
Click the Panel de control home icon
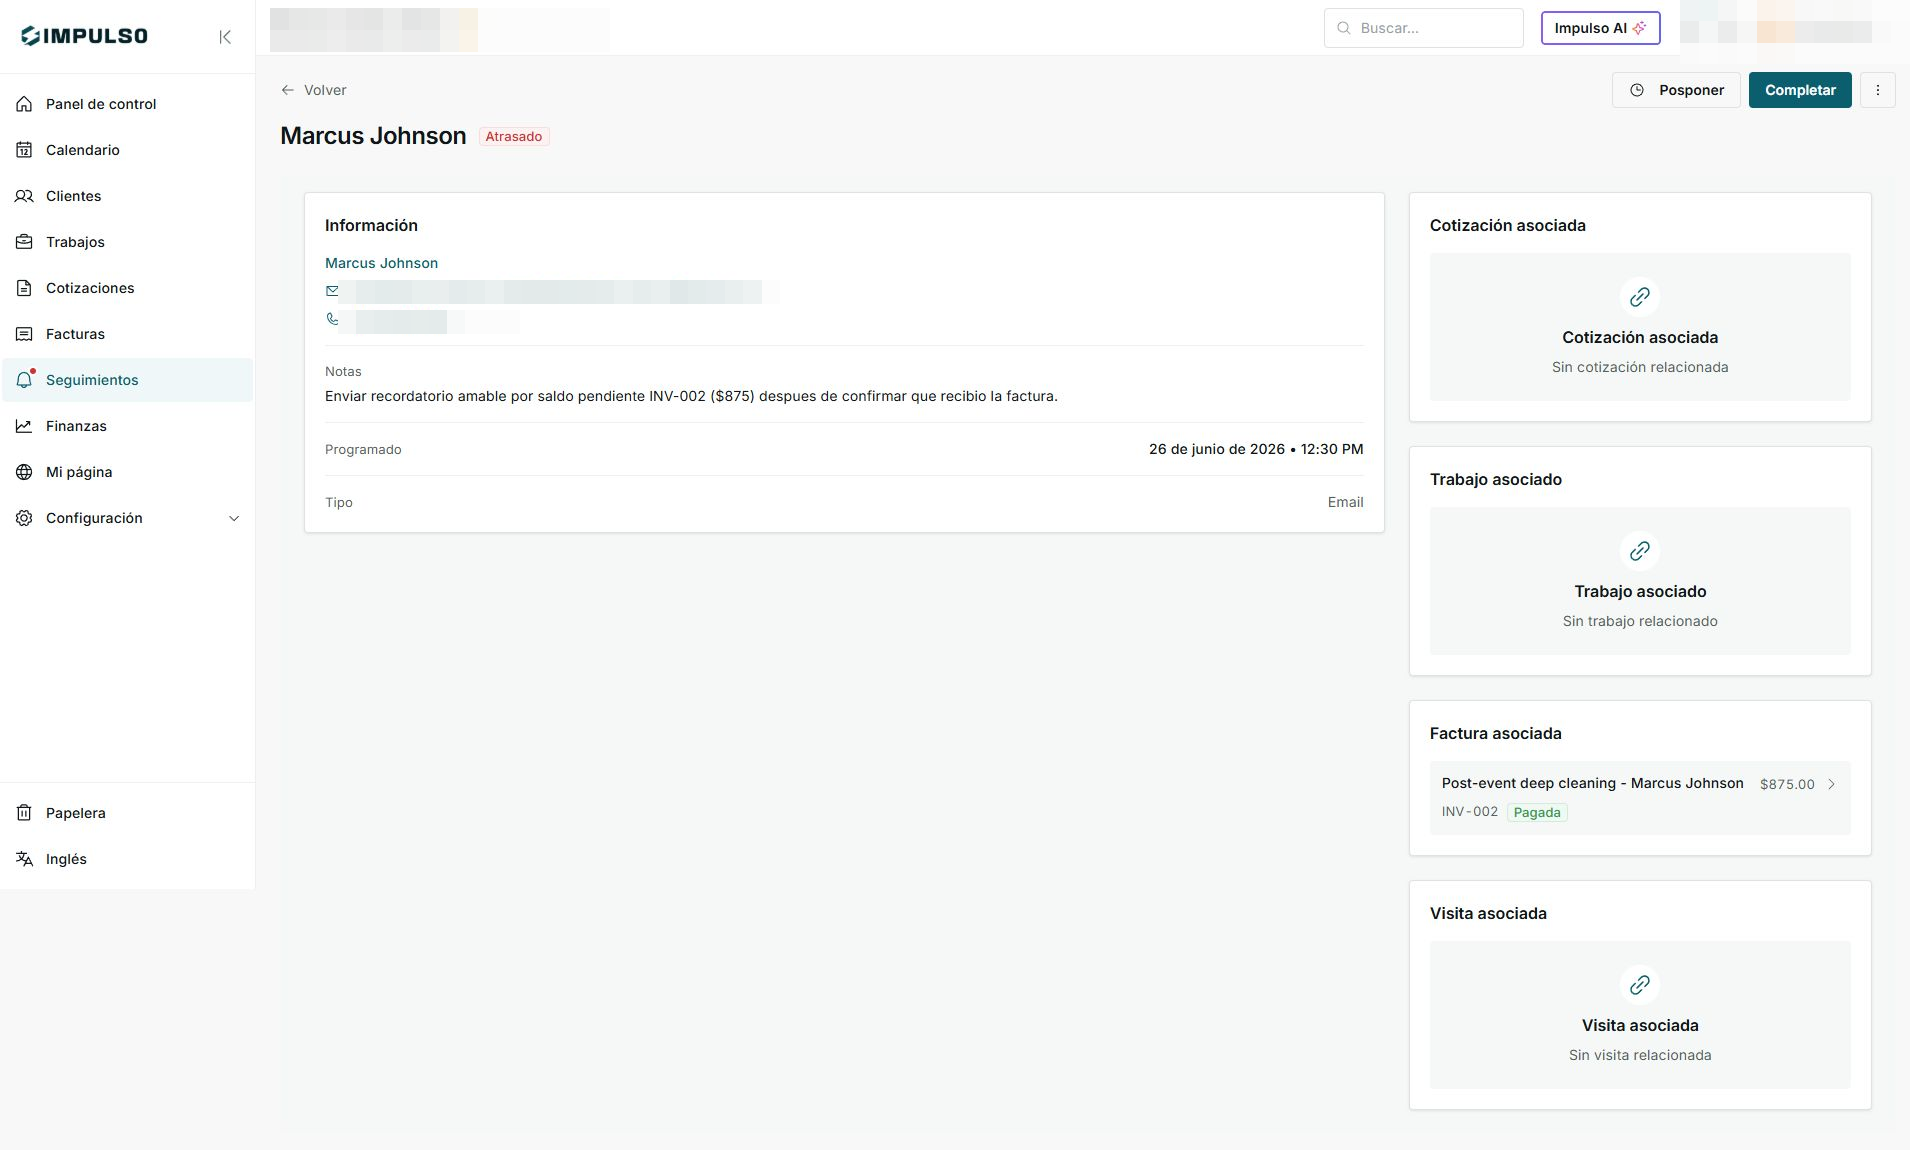(24, 104)
